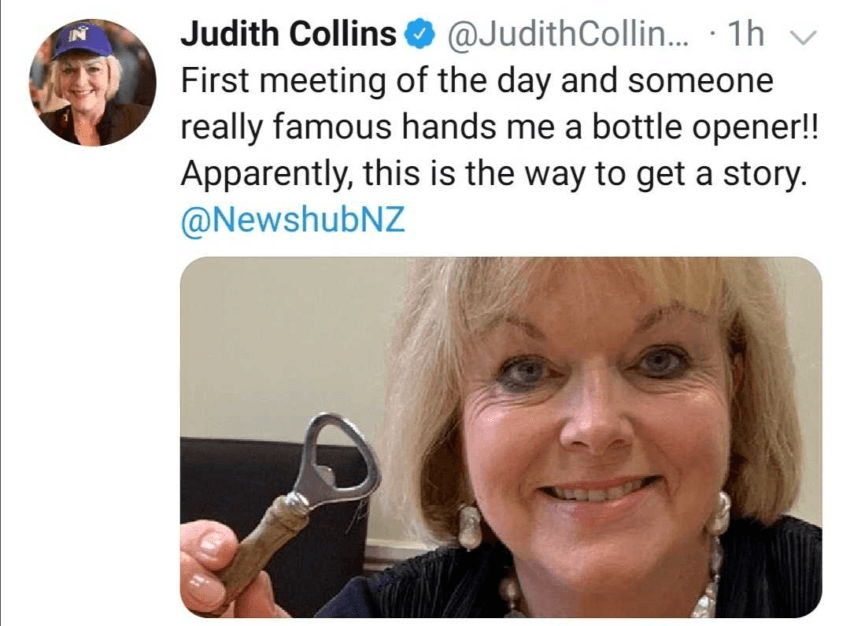Click the metal head of the bottle opener
The image size is (850, 626).
click(x=338, y=460)
